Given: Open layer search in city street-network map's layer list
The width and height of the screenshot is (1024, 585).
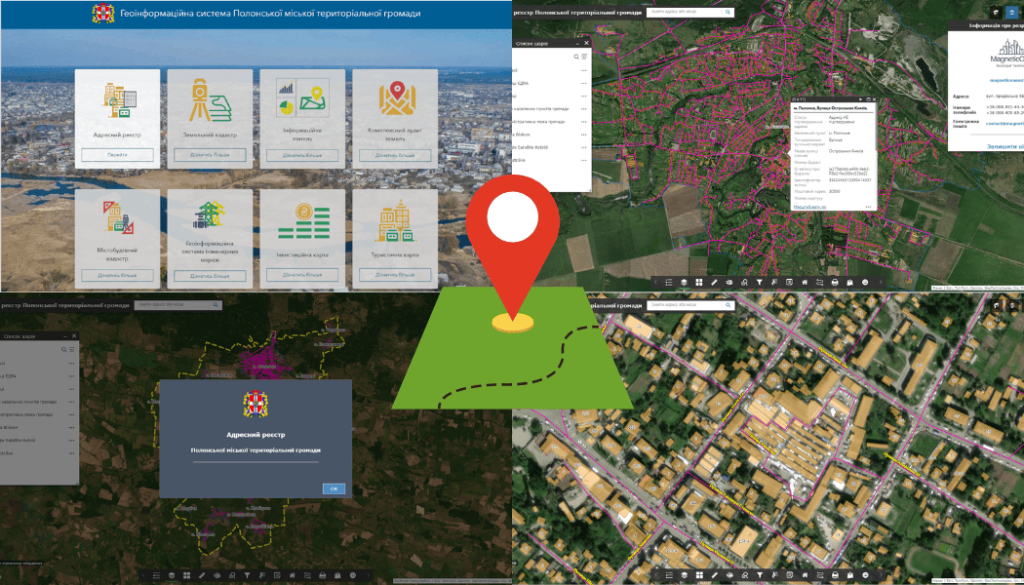Looking at the screenshot, I should 577,57.
